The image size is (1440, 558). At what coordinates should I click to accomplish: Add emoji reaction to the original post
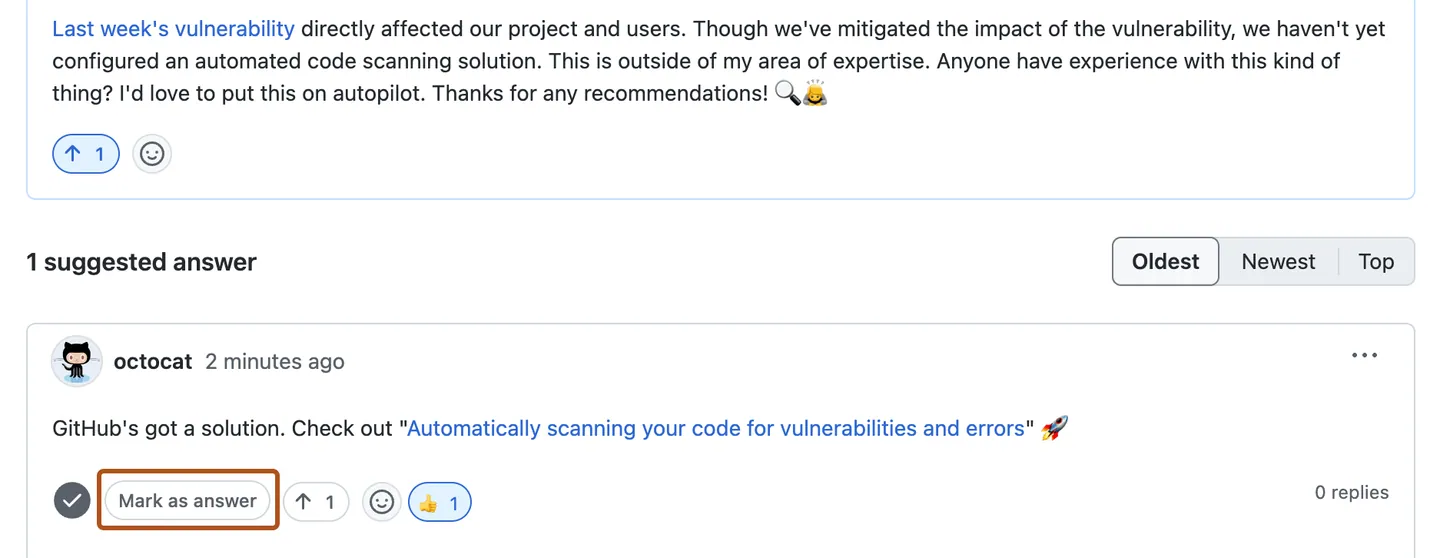[x=152, y=154]
